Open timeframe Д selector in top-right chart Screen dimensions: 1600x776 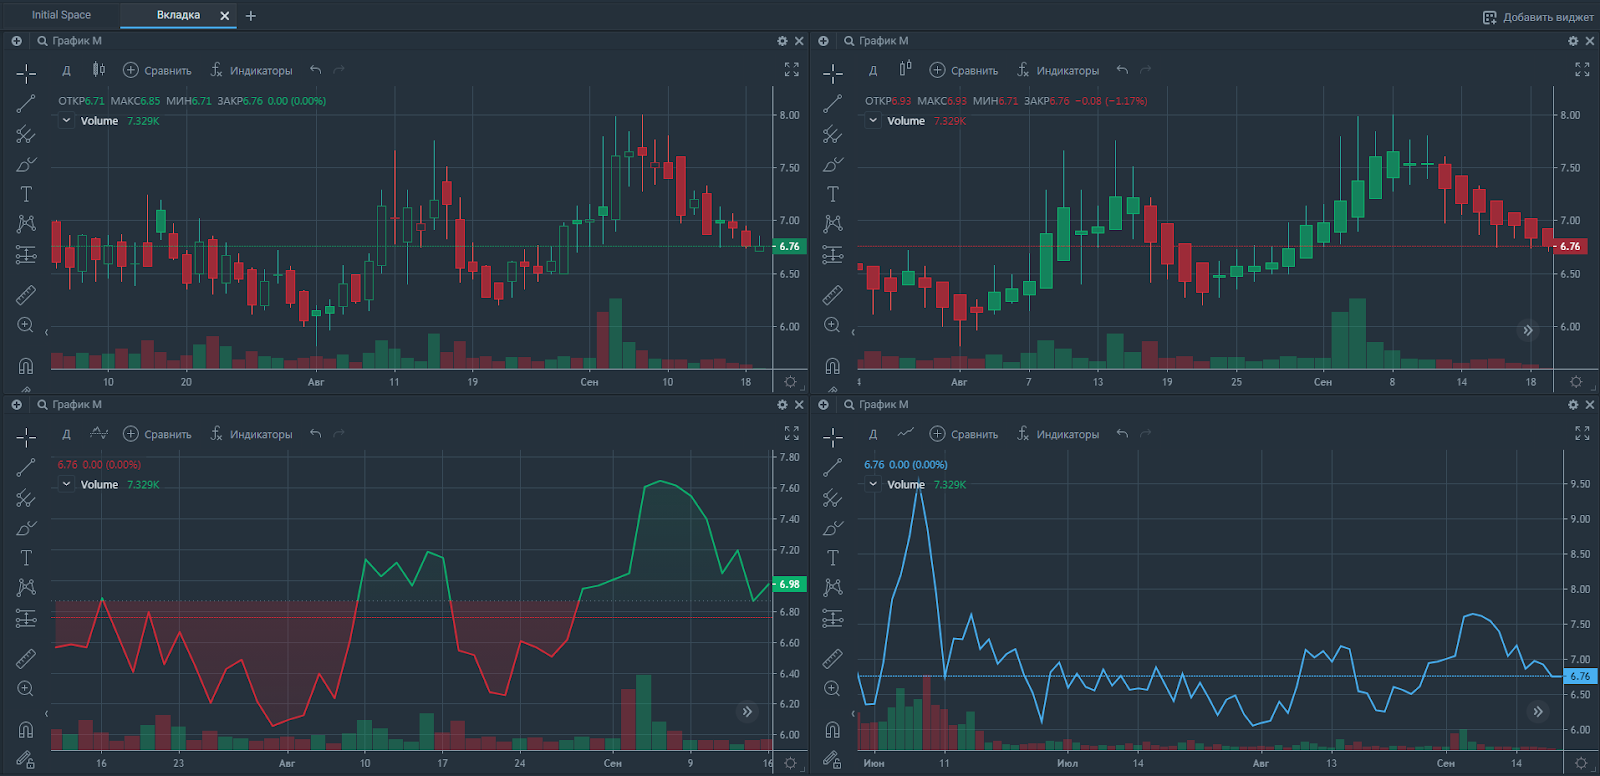[x=873, y=71]
